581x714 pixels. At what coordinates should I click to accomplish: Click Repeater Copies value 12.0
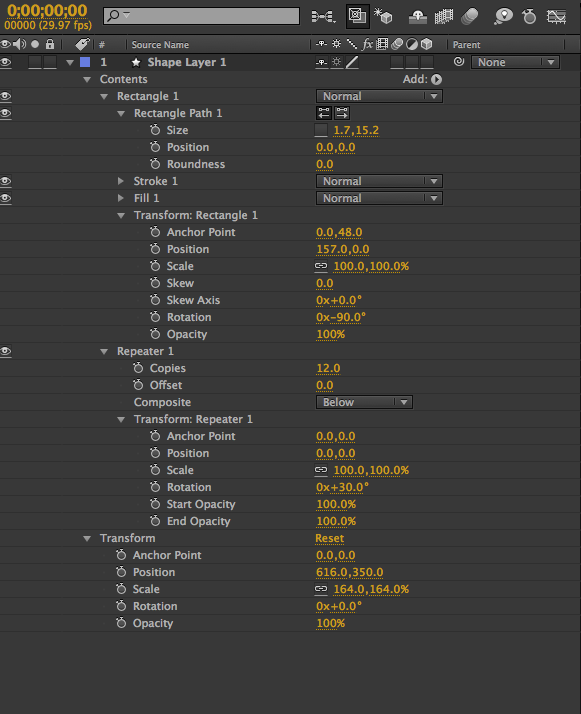328,368
